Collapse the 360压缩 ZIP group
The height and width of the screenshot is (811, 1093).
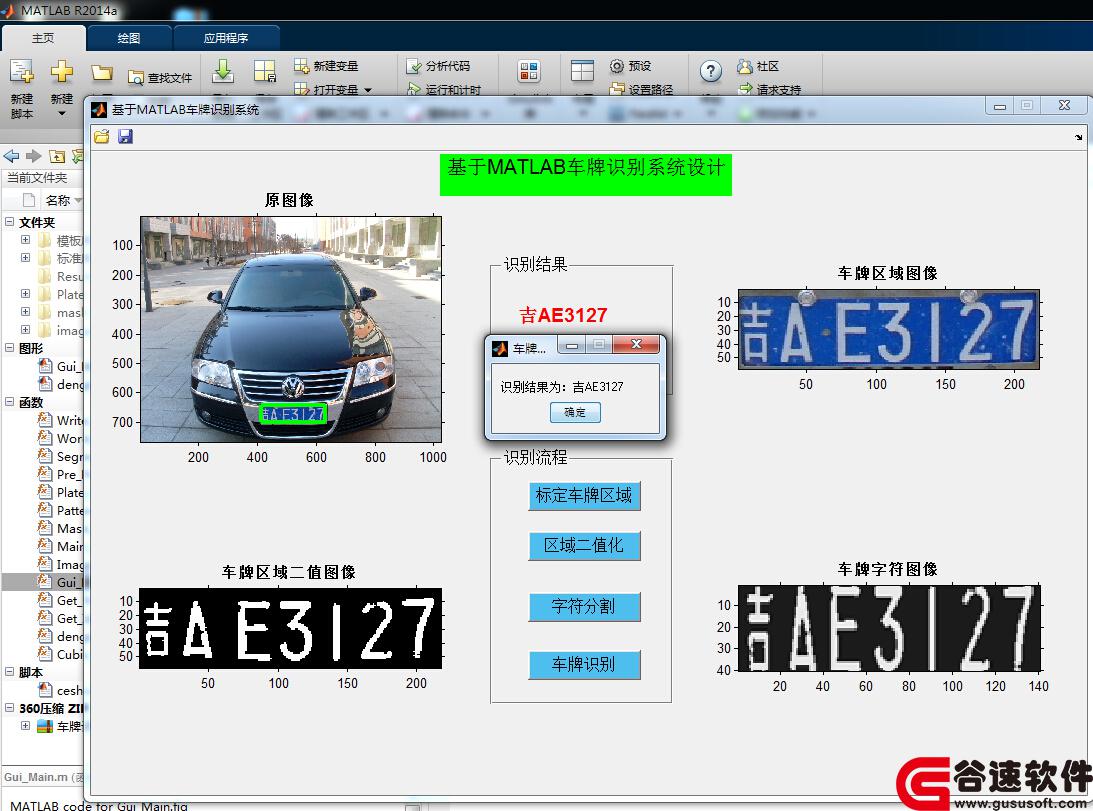[x=10, y=708]
